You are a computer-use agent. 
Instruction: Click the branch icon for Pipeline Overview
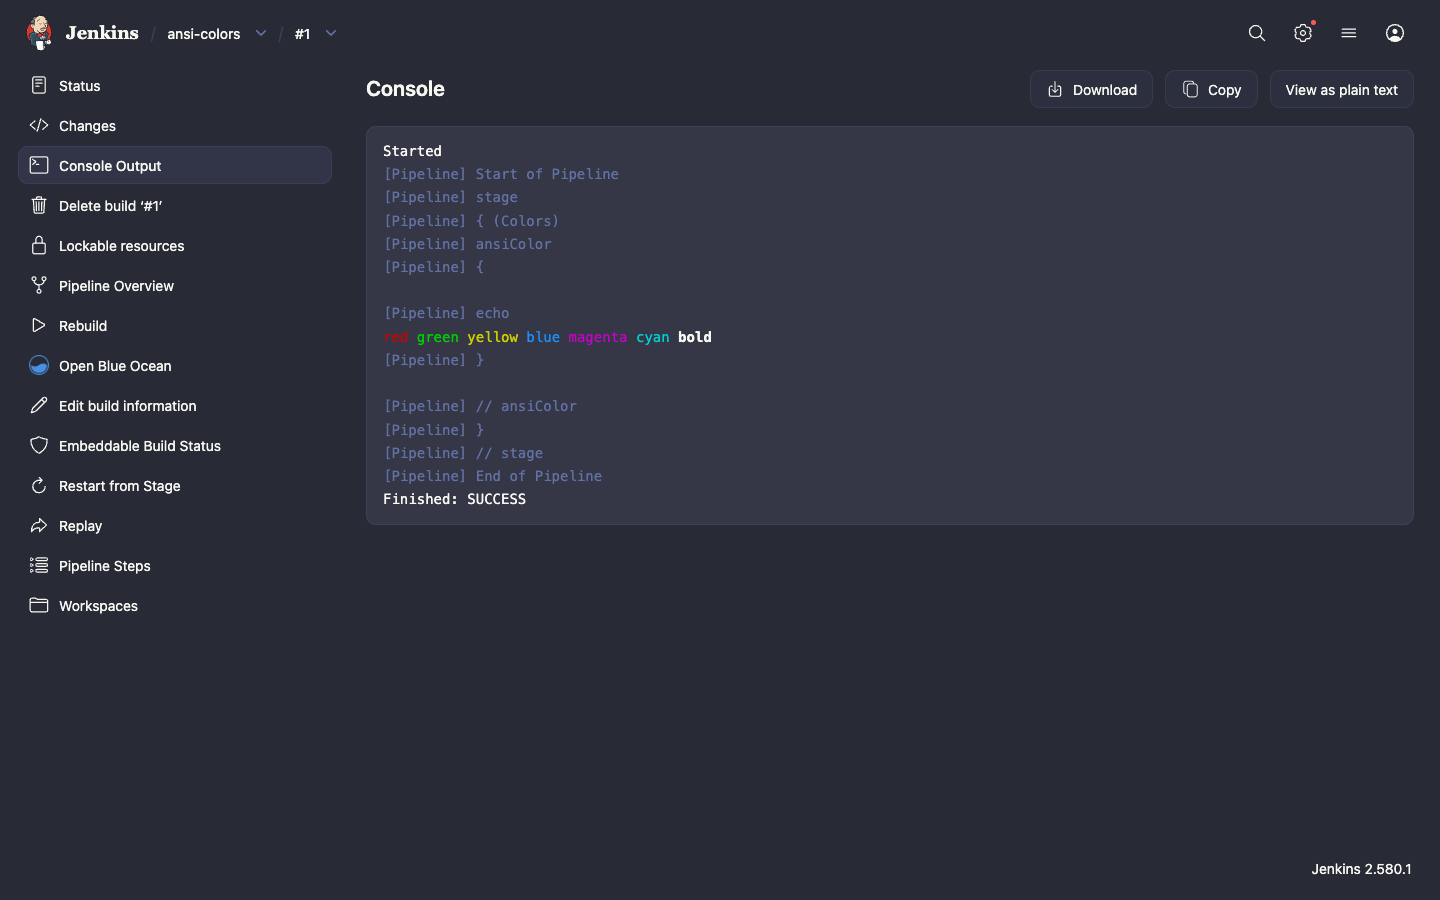click(x=39, y=285)
